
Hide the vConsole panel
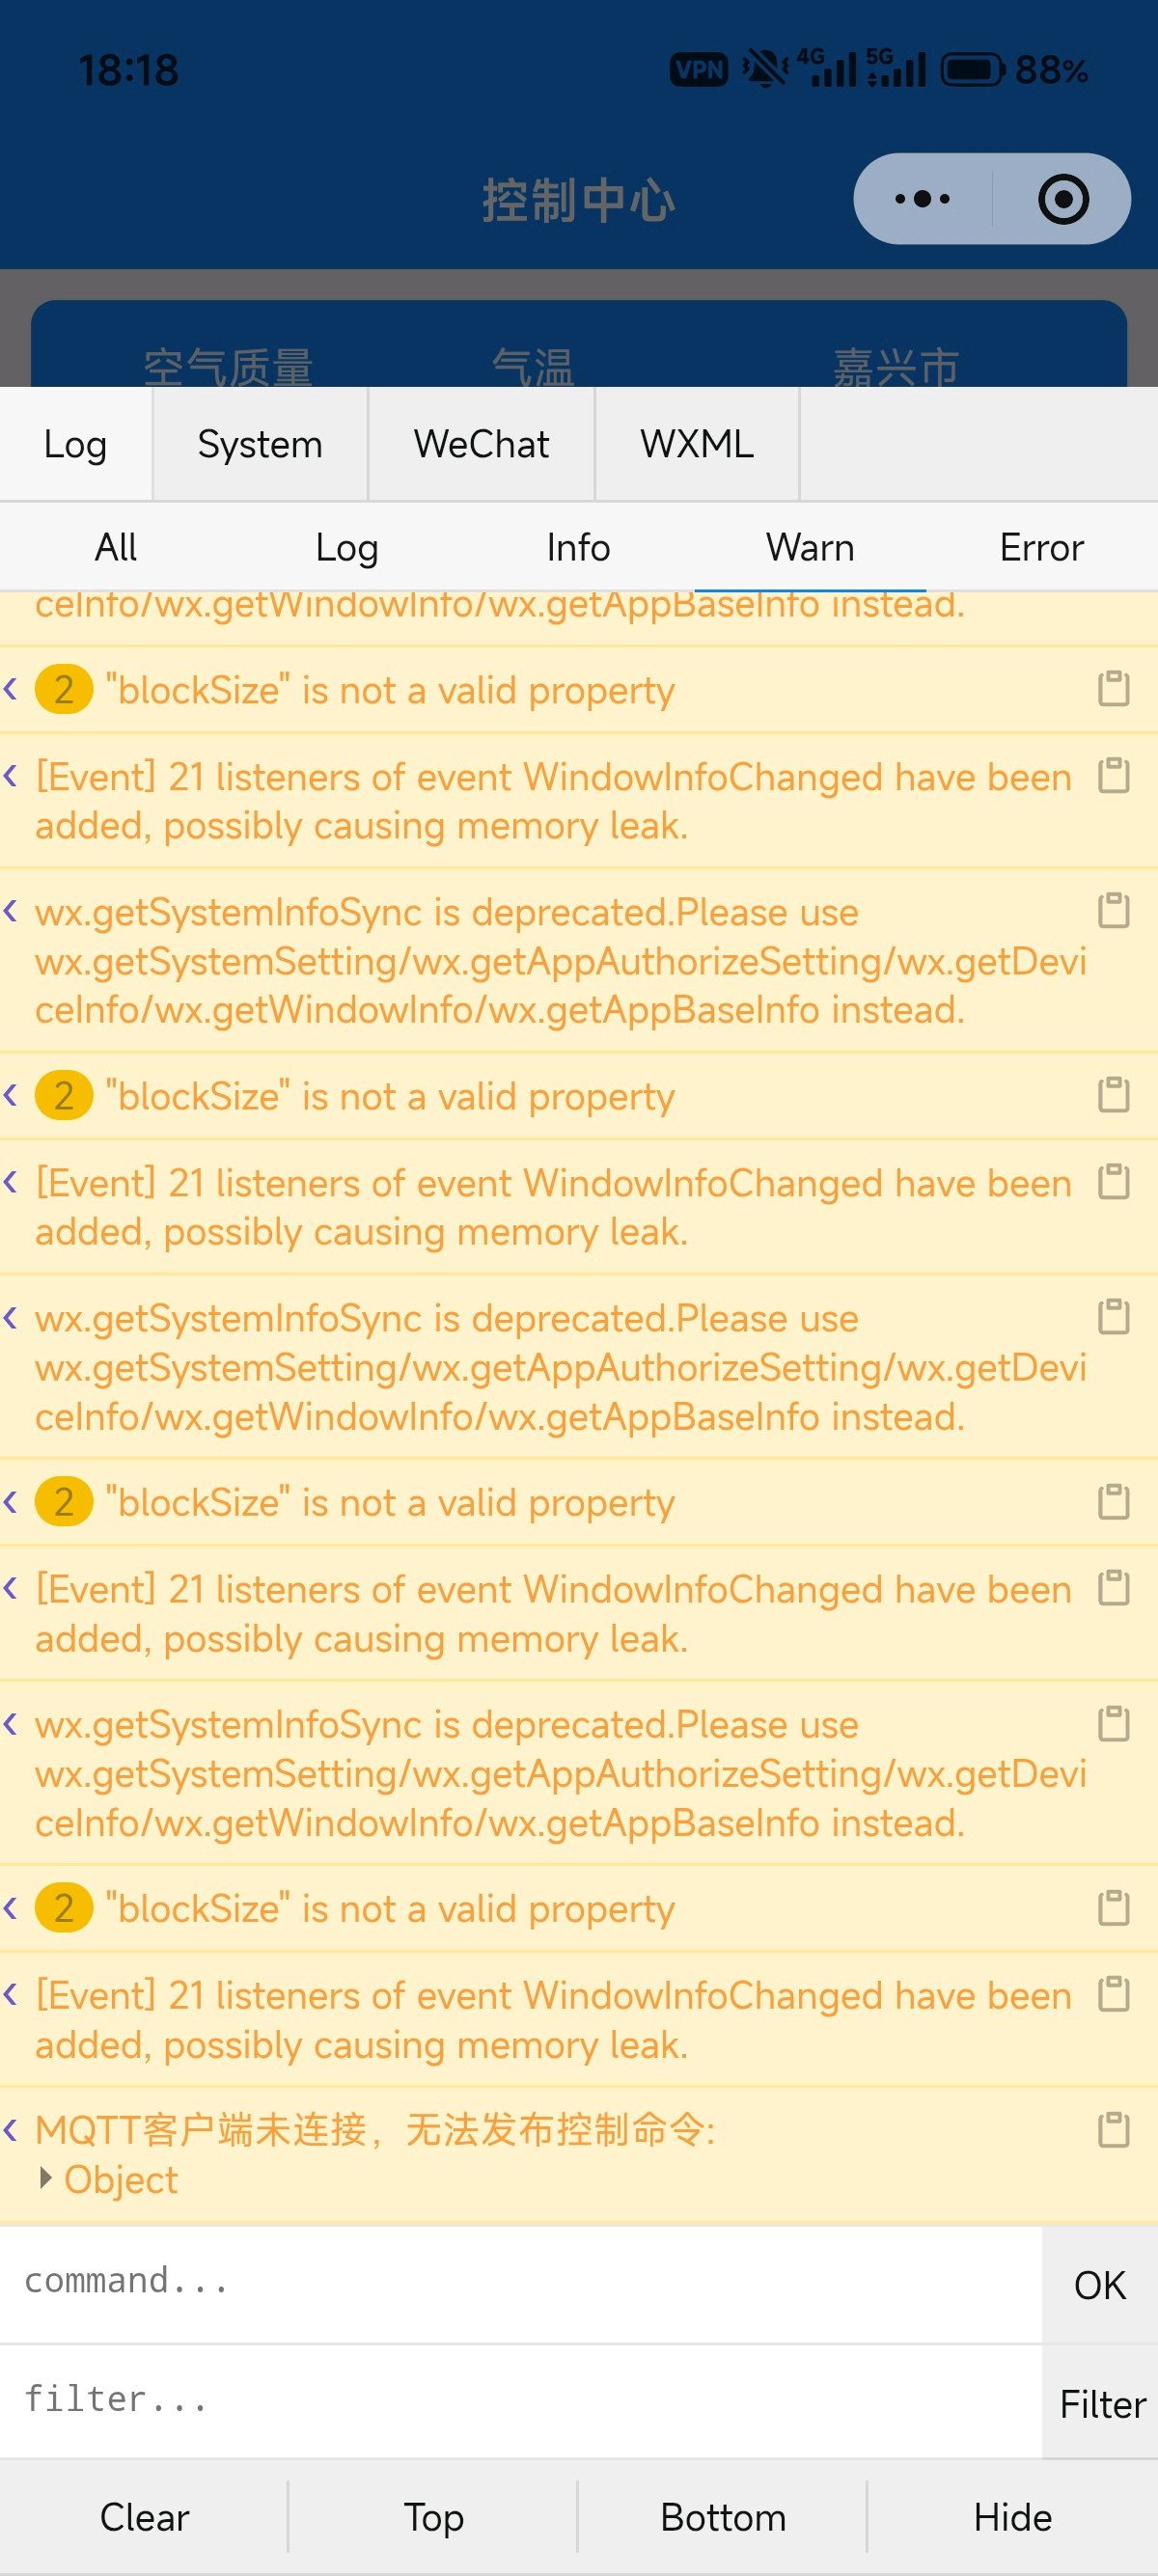click(x=1012, y=2517)
